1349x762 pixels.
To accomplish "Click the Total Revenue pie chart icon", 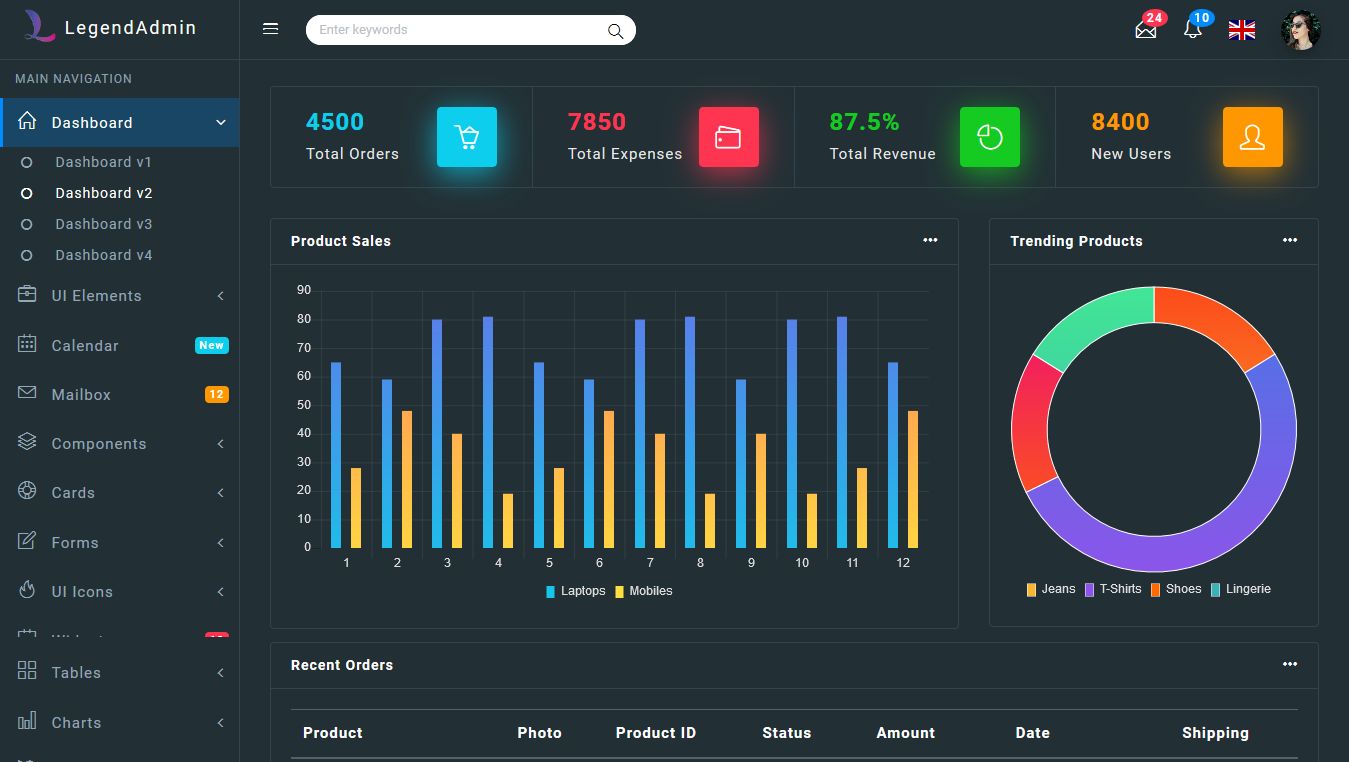I will (x=989, y=137).
